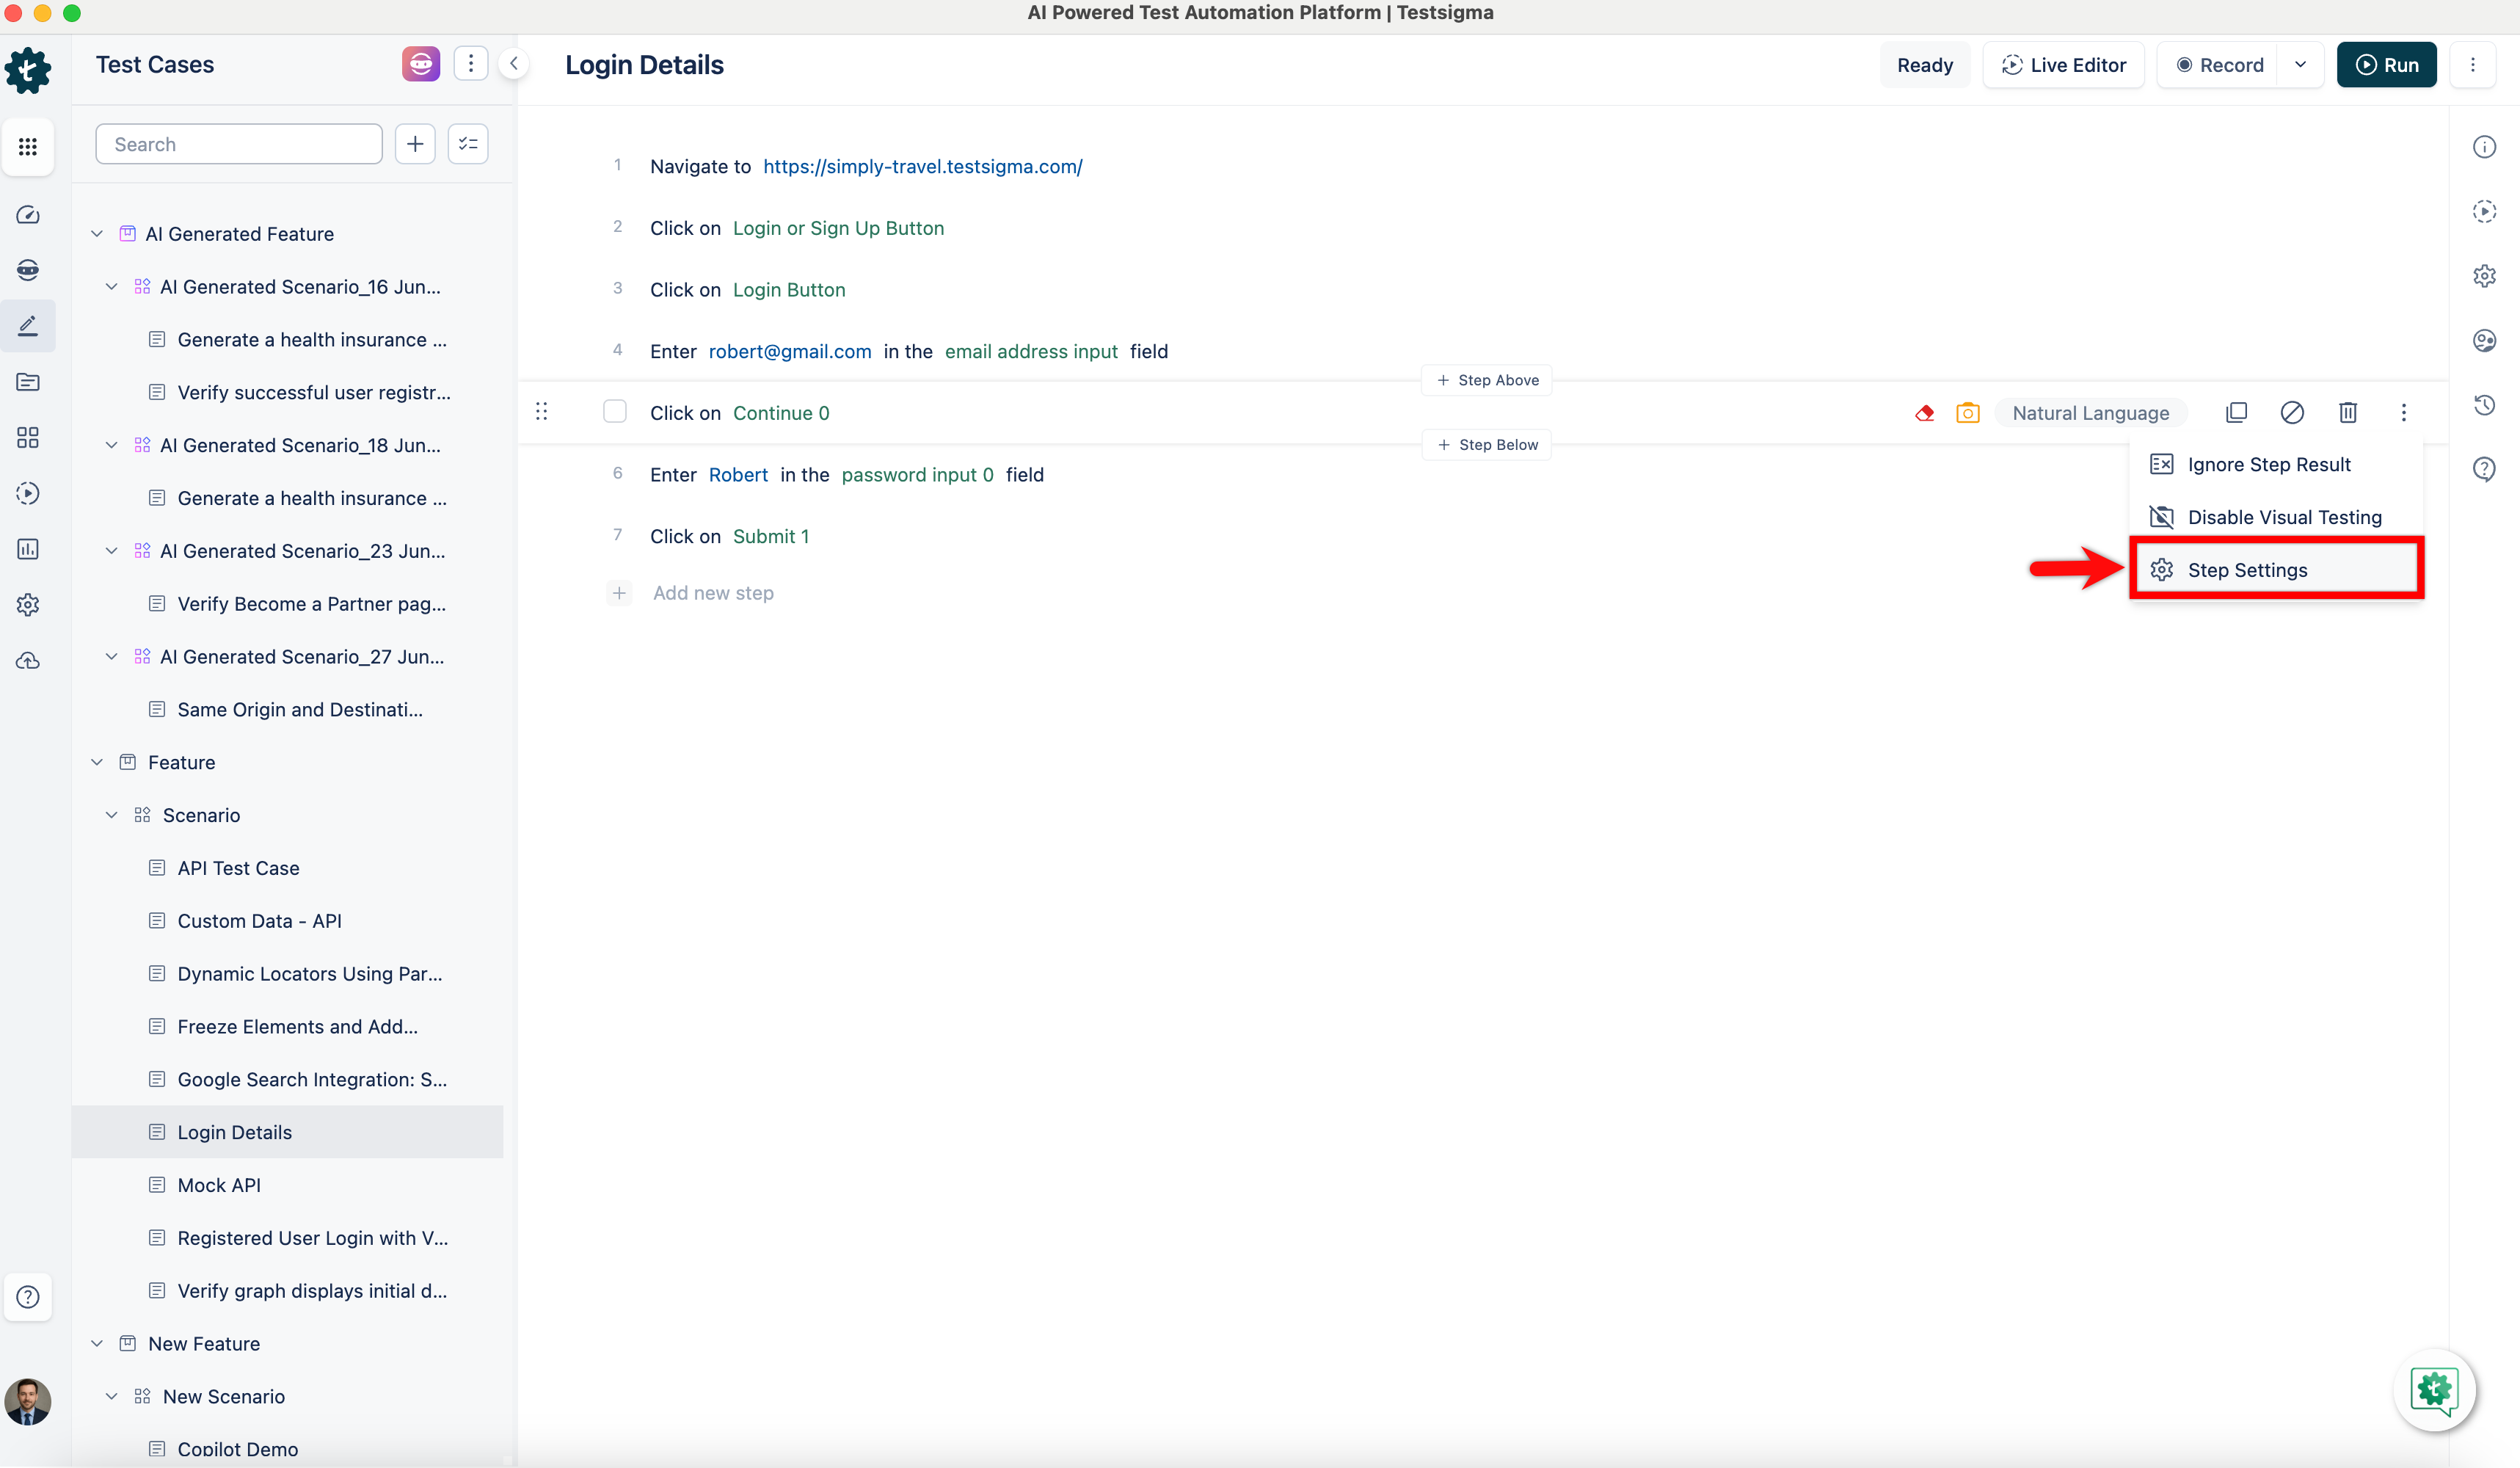Tick the checkbox for the Continue 0 step

[615, 412]
